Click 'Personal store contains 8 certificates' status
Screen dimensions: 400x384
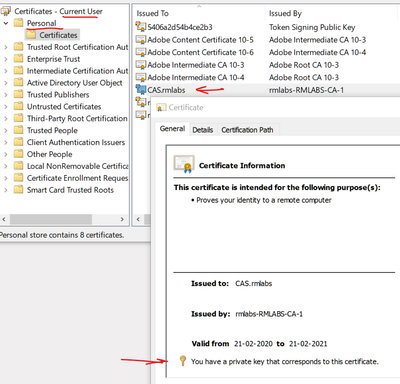(62, 235)
